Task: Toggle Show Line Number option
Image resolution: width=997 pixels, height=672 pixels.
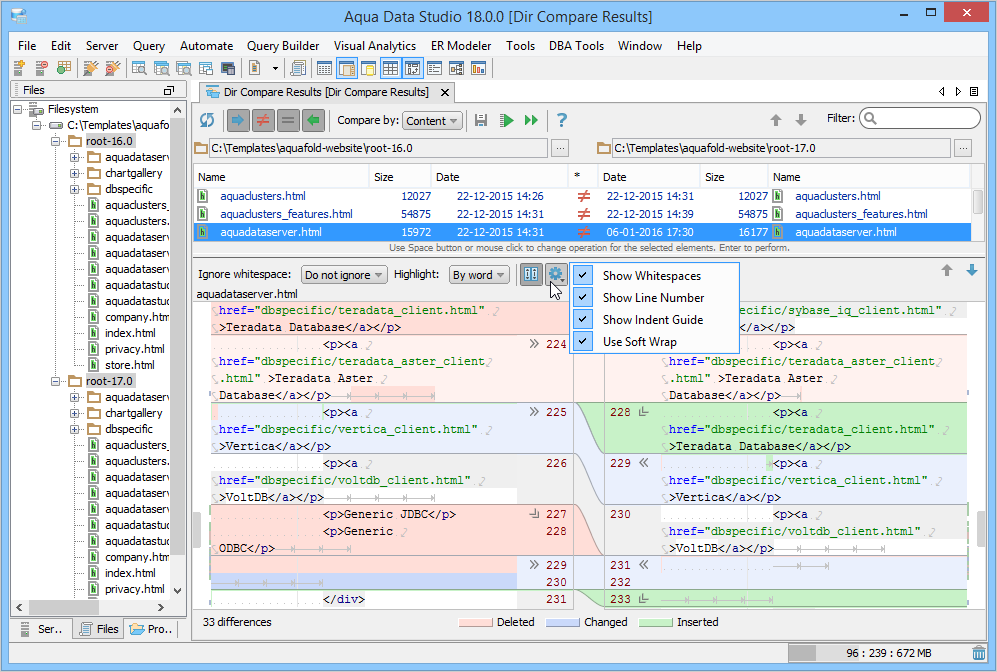Action: (x=653, y=298)
